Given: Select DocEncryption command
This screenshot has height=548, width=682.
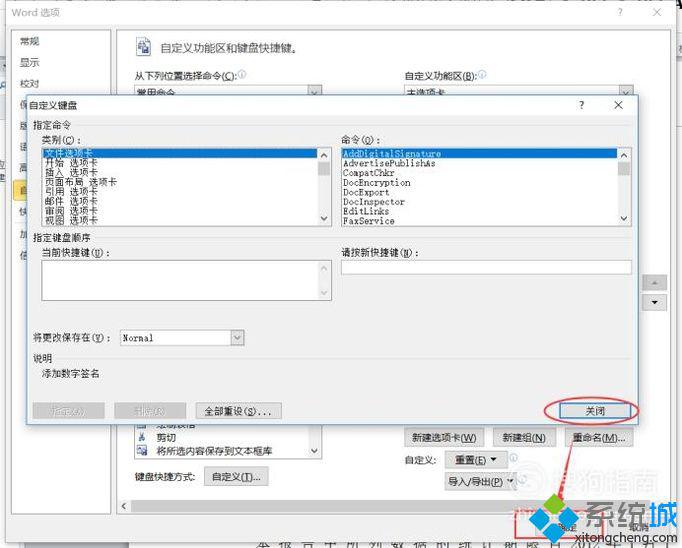Looking at the screenshot, I should coord(479,183).
